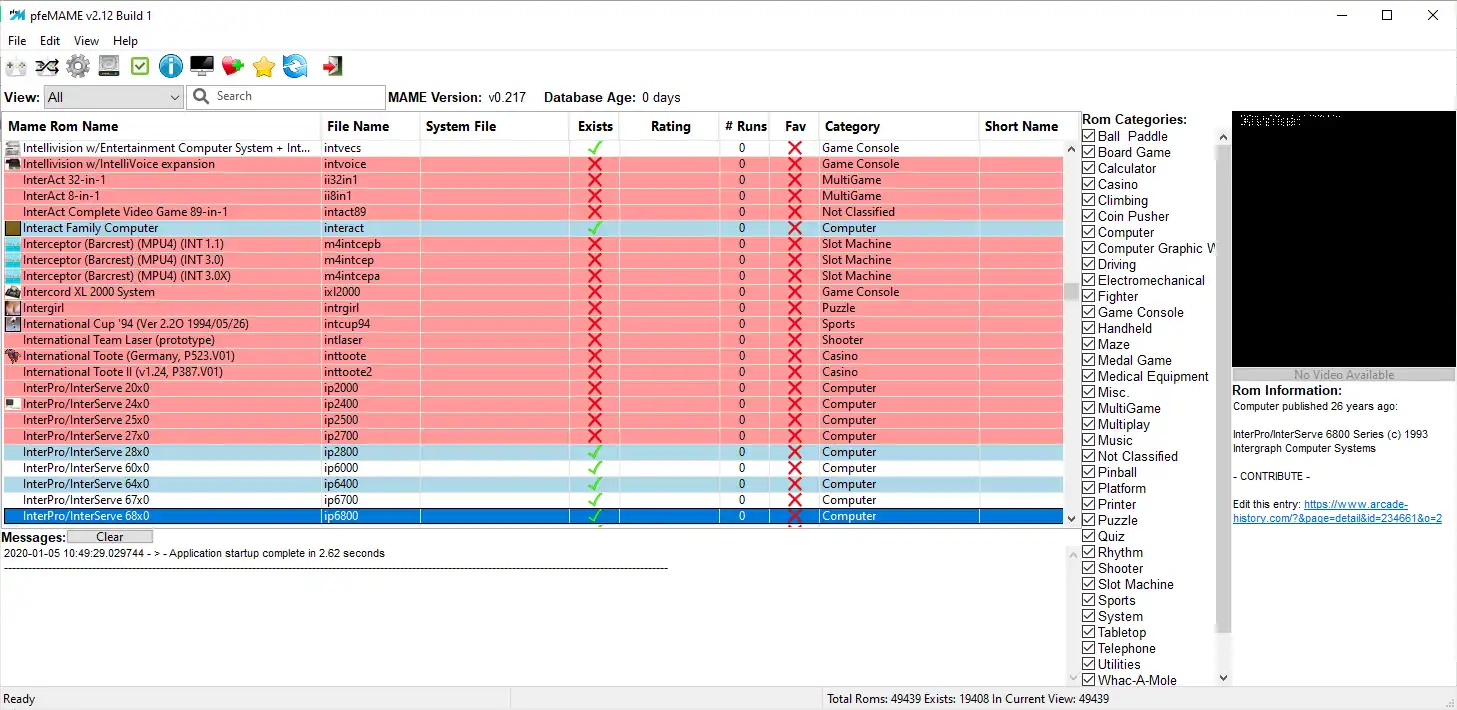
Task: Select the InterPro/InterServe 67x0 row
Action: (x=533, y=500)
